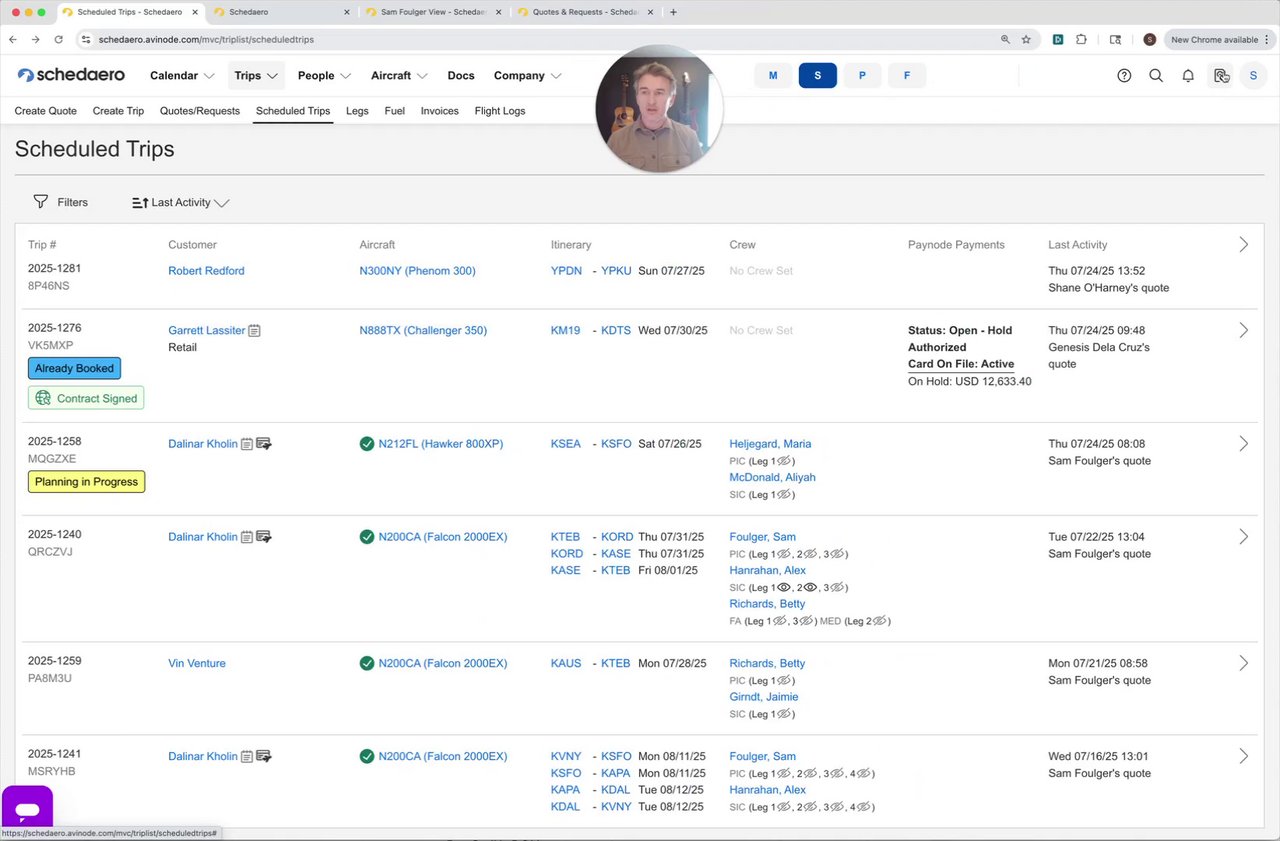Toggle Hanrahan, Alex SIC Leg 2 eye in trip 2025-1240

[x=811, y=588]
